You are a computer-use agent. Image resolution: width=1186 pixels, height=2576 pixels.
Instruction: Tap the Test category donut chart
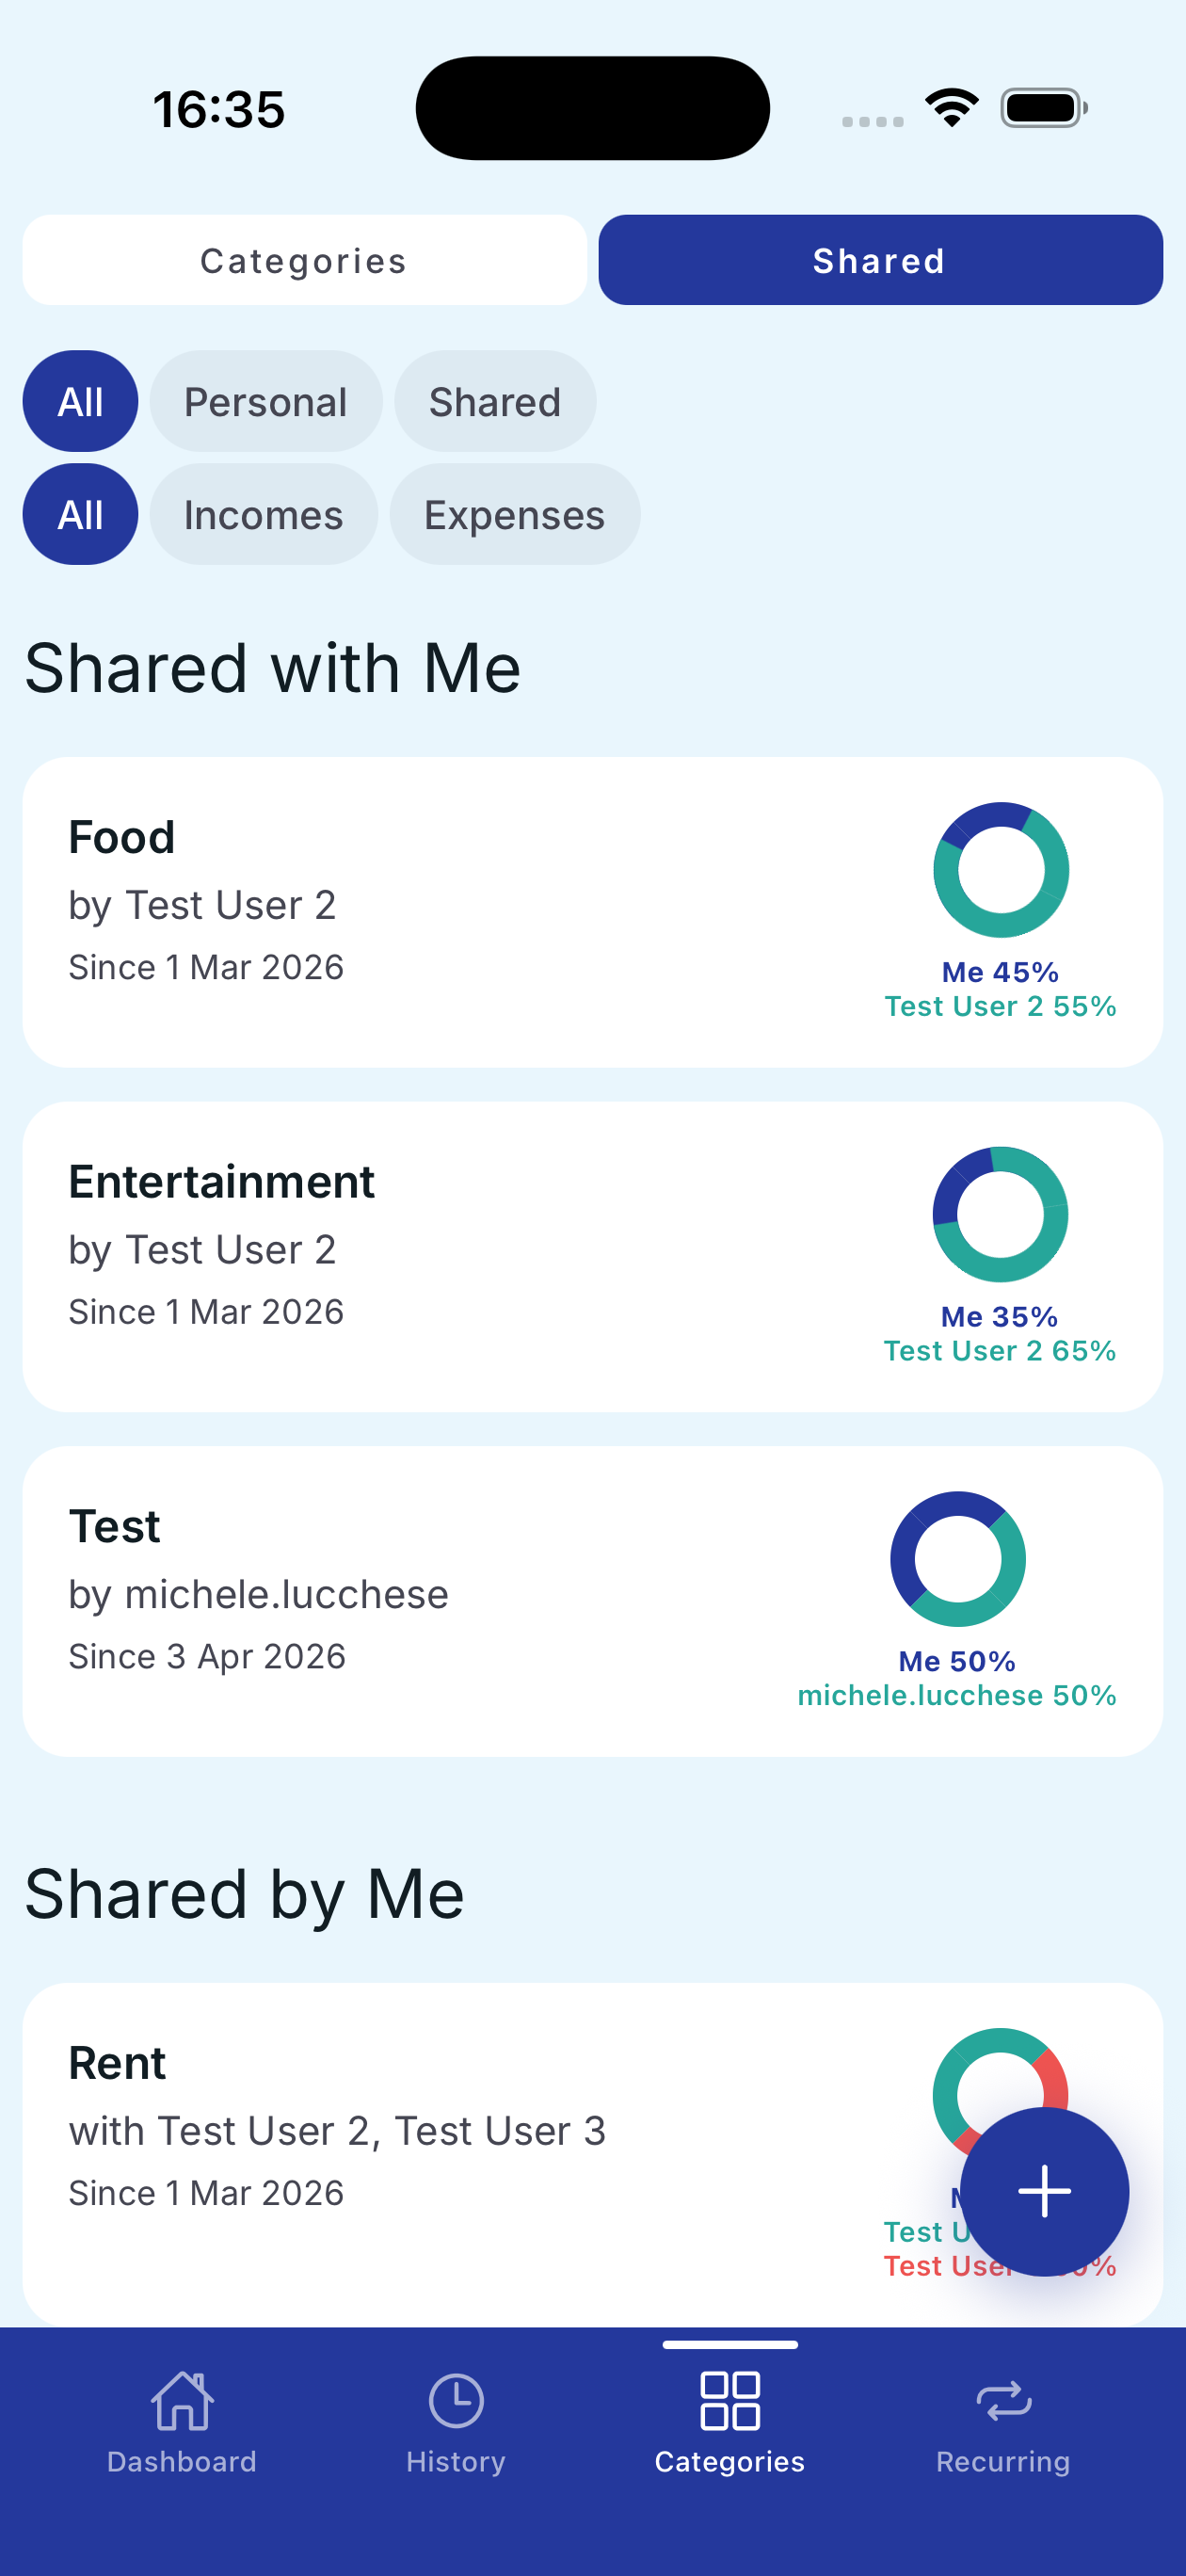[957, 1559]
